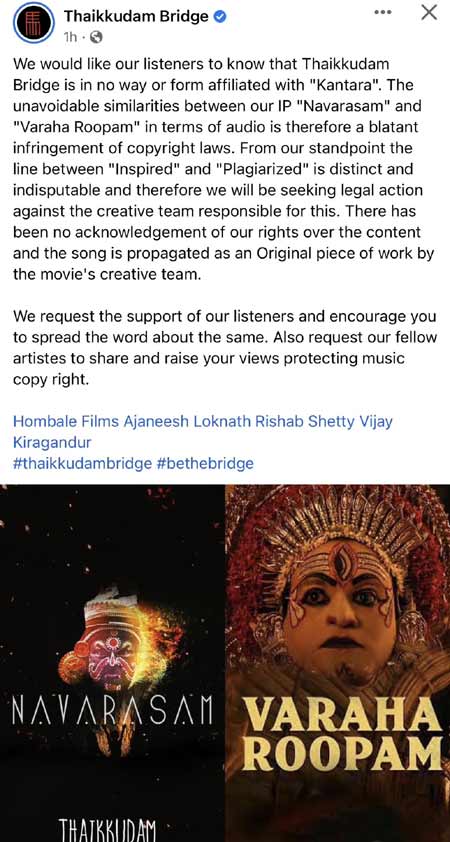Click the #bethebridge hashtag
Screen dimensions: 450x842
[205, 463]
